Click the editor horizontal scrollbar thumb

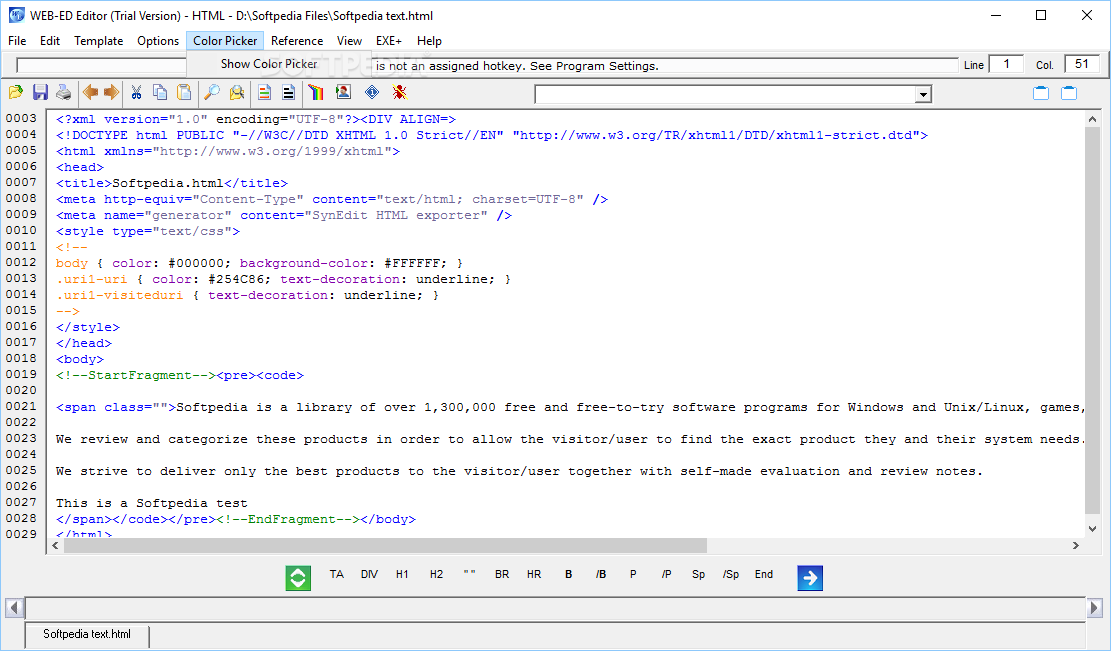pos(385,545)
